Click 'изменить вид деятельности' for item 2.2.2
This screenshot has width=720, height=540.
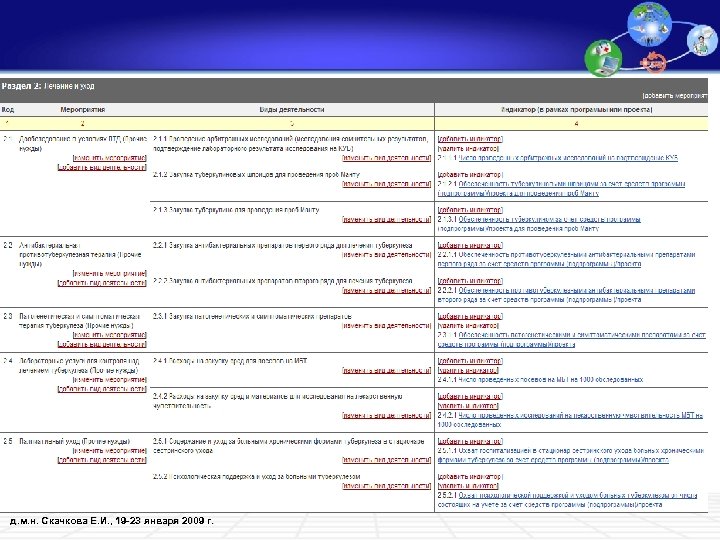[x=387, y=291]
